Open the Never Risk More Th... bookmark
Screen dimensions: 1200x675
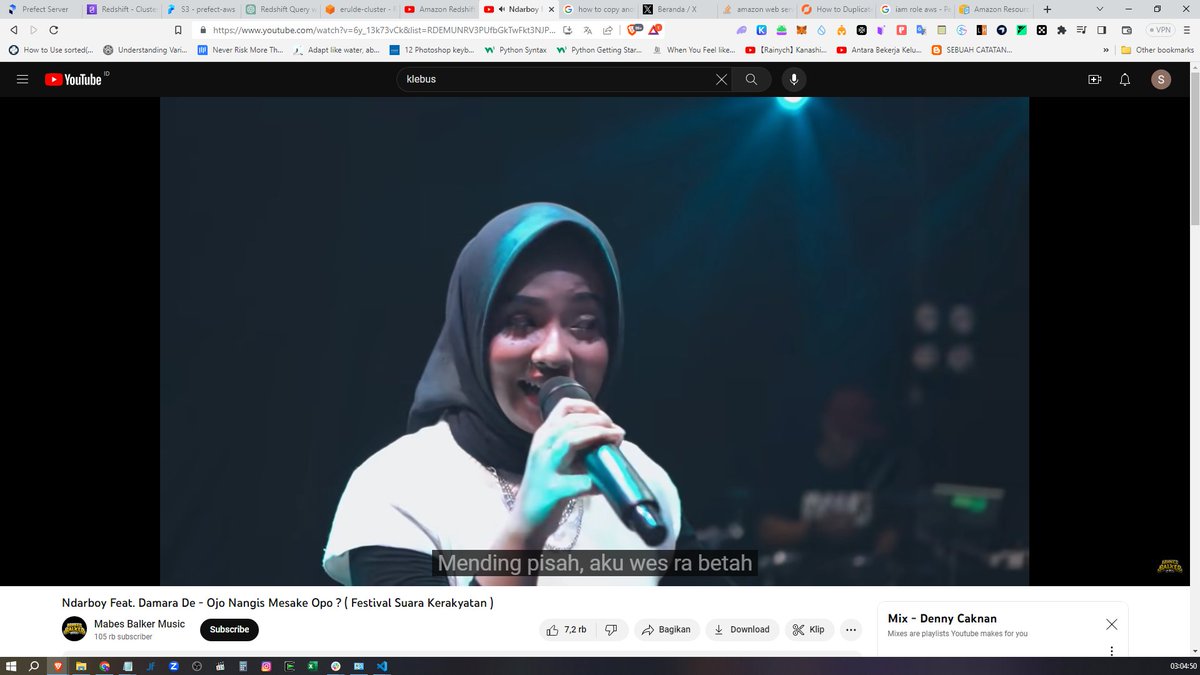(240, 49)
